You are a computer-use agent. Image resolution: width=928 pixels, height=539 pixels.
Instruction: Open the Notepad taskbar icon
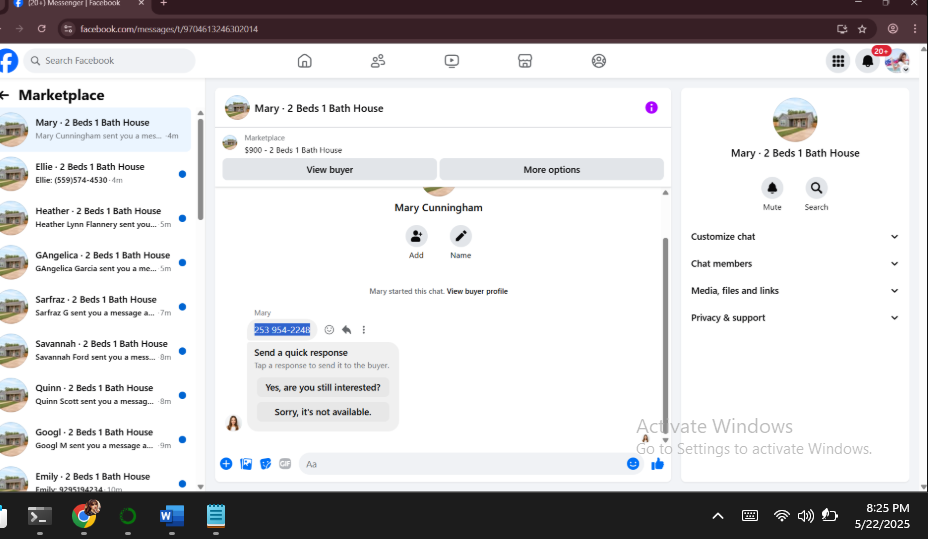(x=215, y=516)
